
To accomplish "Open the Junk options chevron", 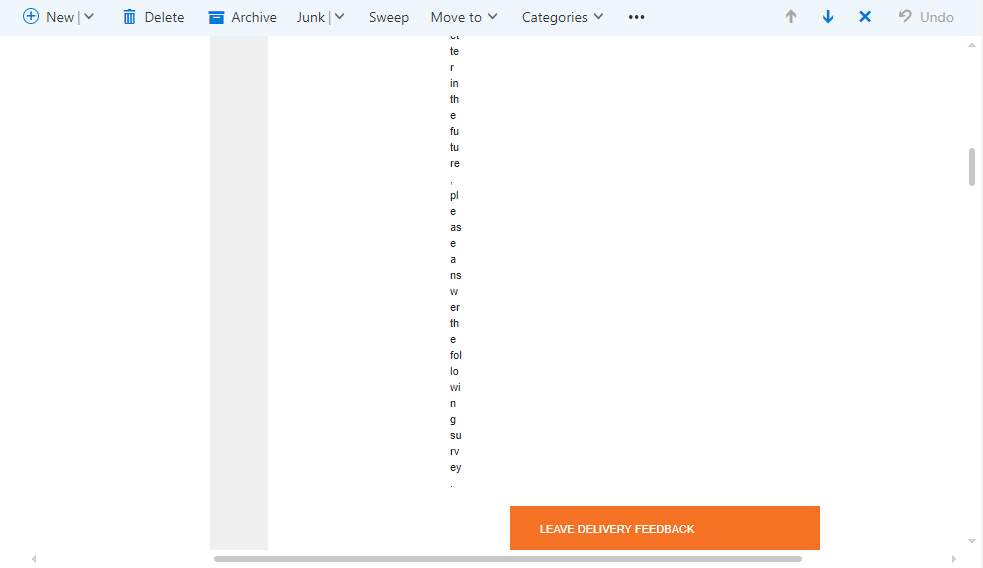I will tap(340, 17).
